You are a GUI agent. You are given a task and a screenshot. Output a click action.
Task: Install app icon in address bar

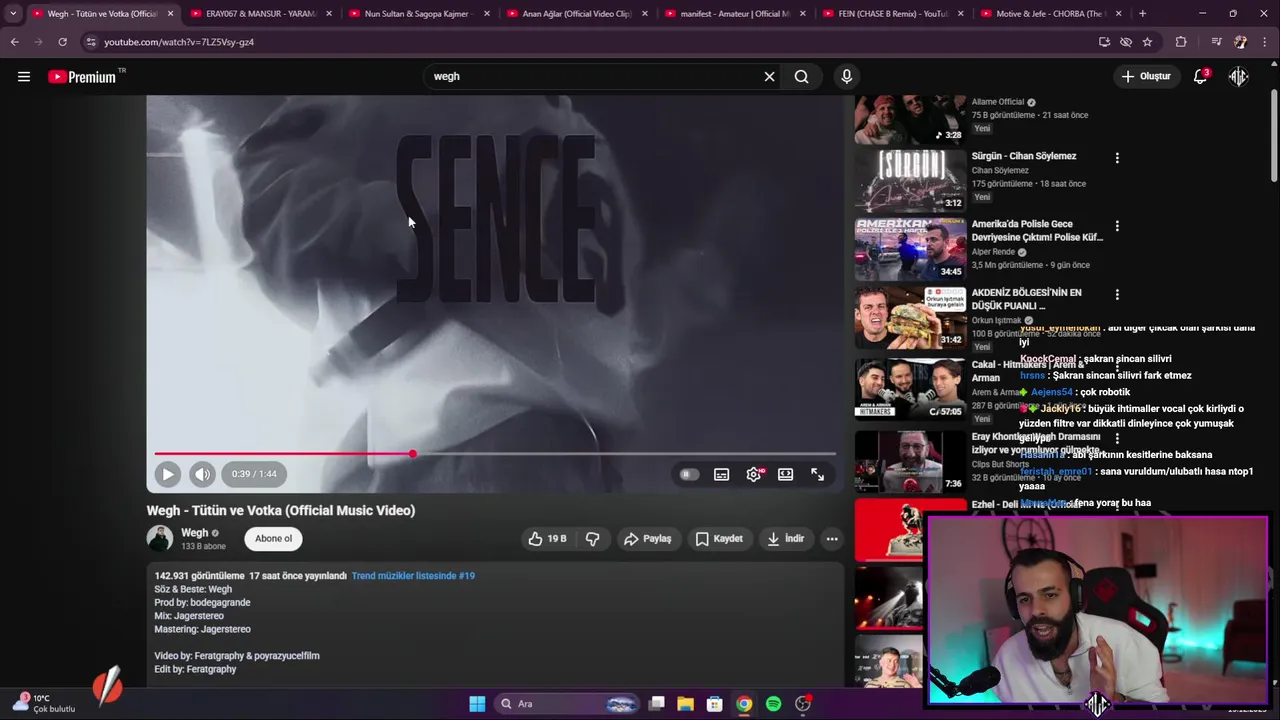click(x=1104, y=42)
